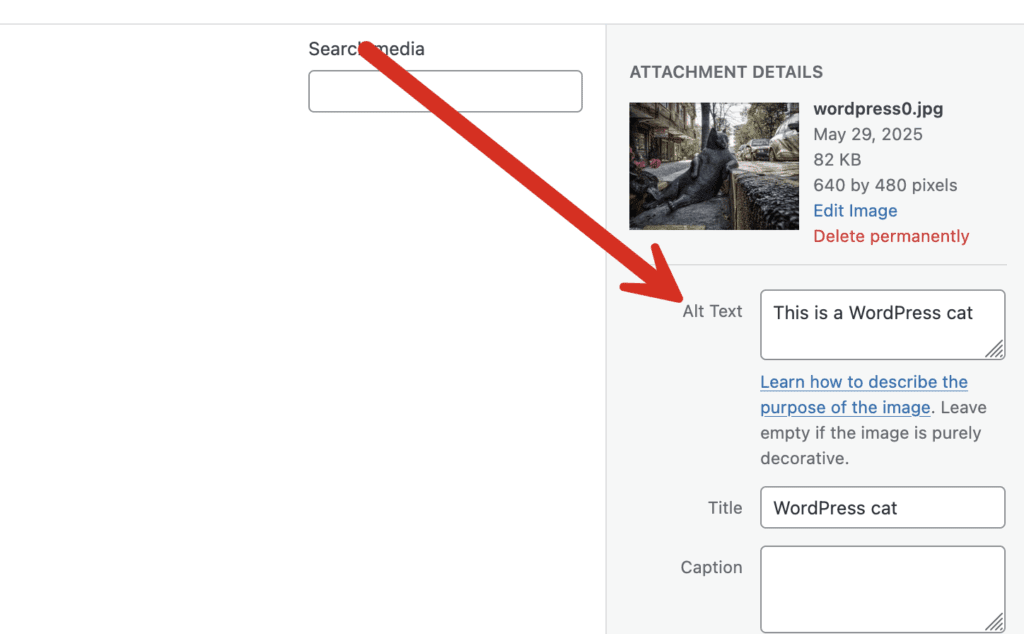1024x634 pixels.
Task: Open the Learn how to describe link
Action: tap(863, 383)
